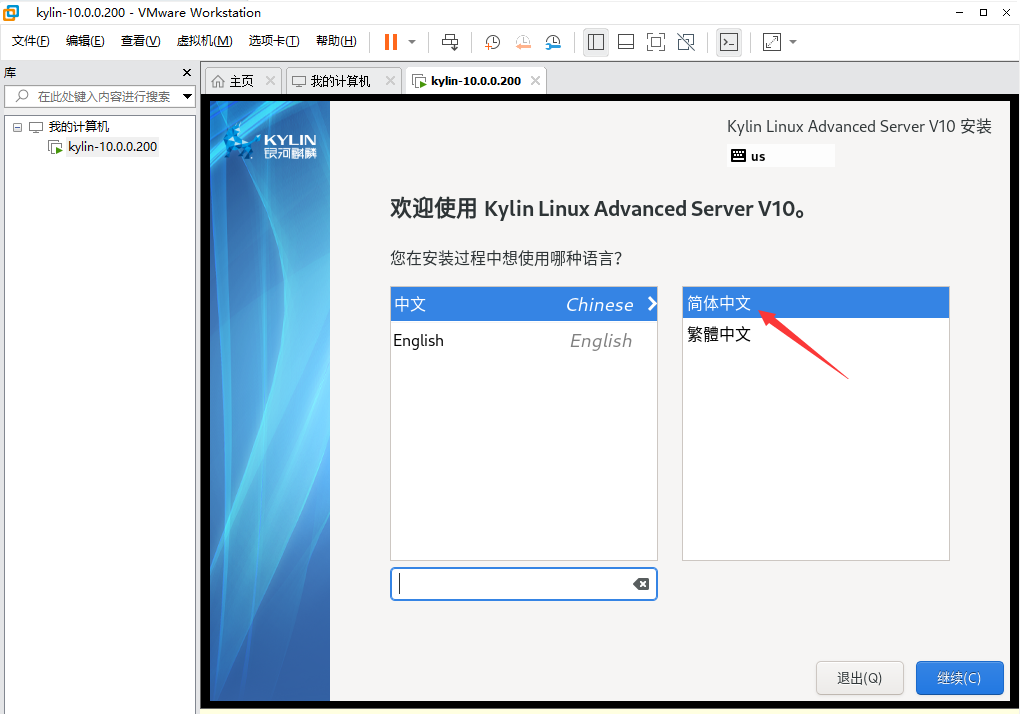Click the 继续(C) button
1020x714 pixels.
click(x=960, y=678)
